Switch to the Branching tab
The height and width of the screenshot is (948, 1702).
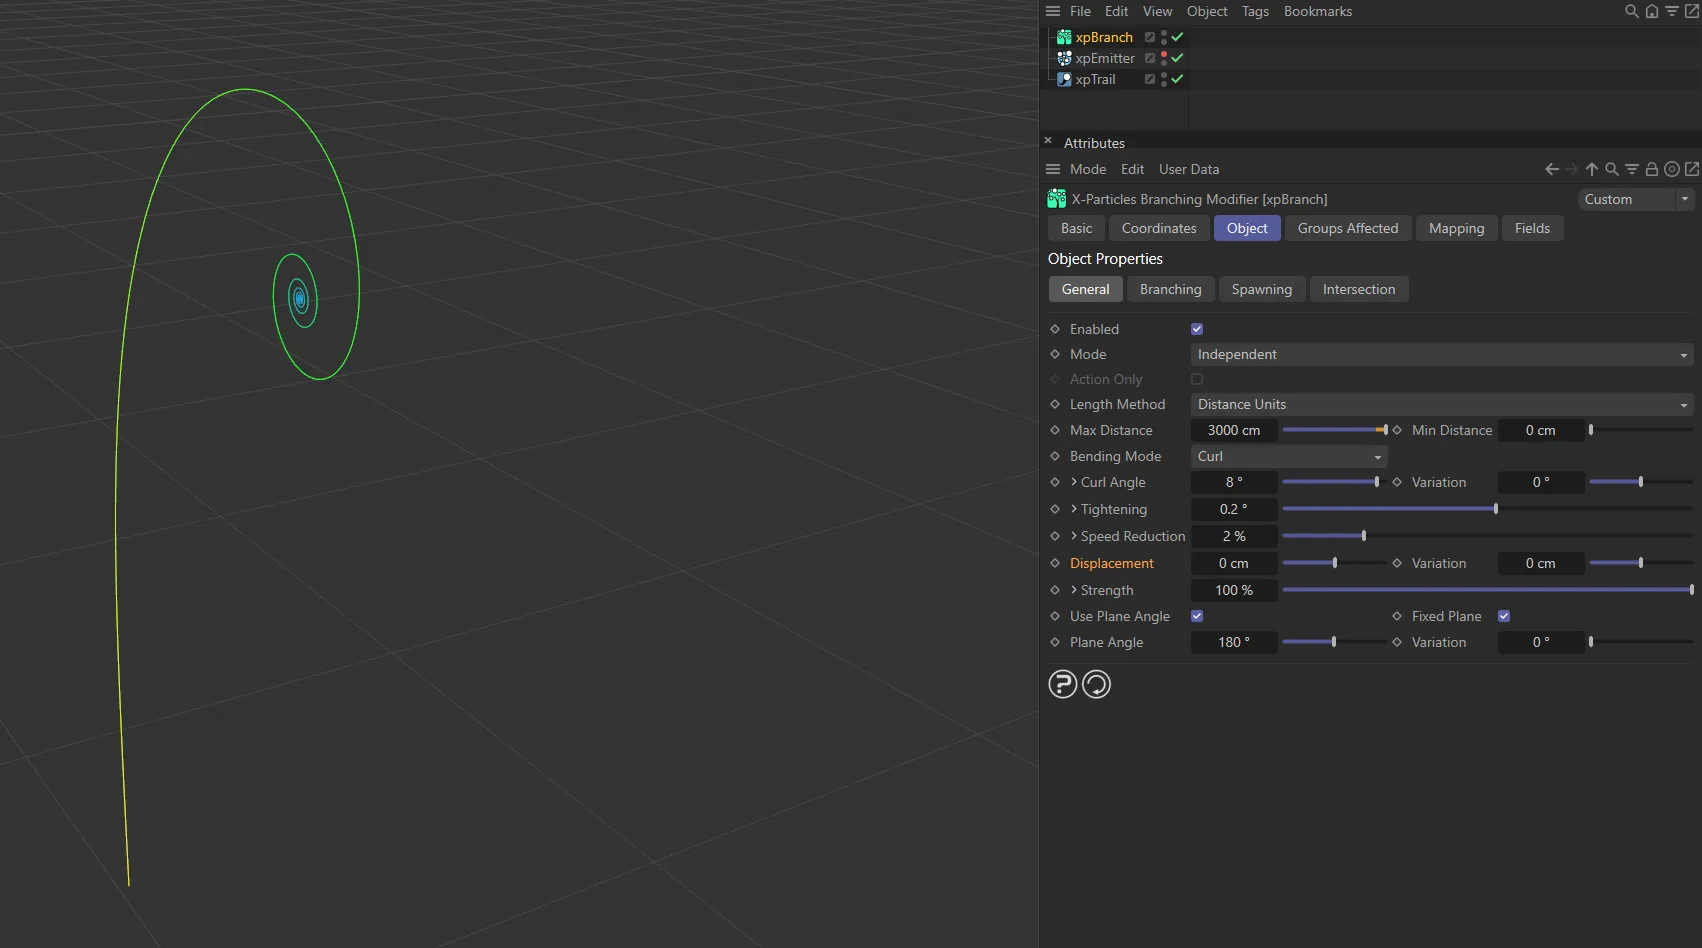(x=1170, y=289)
